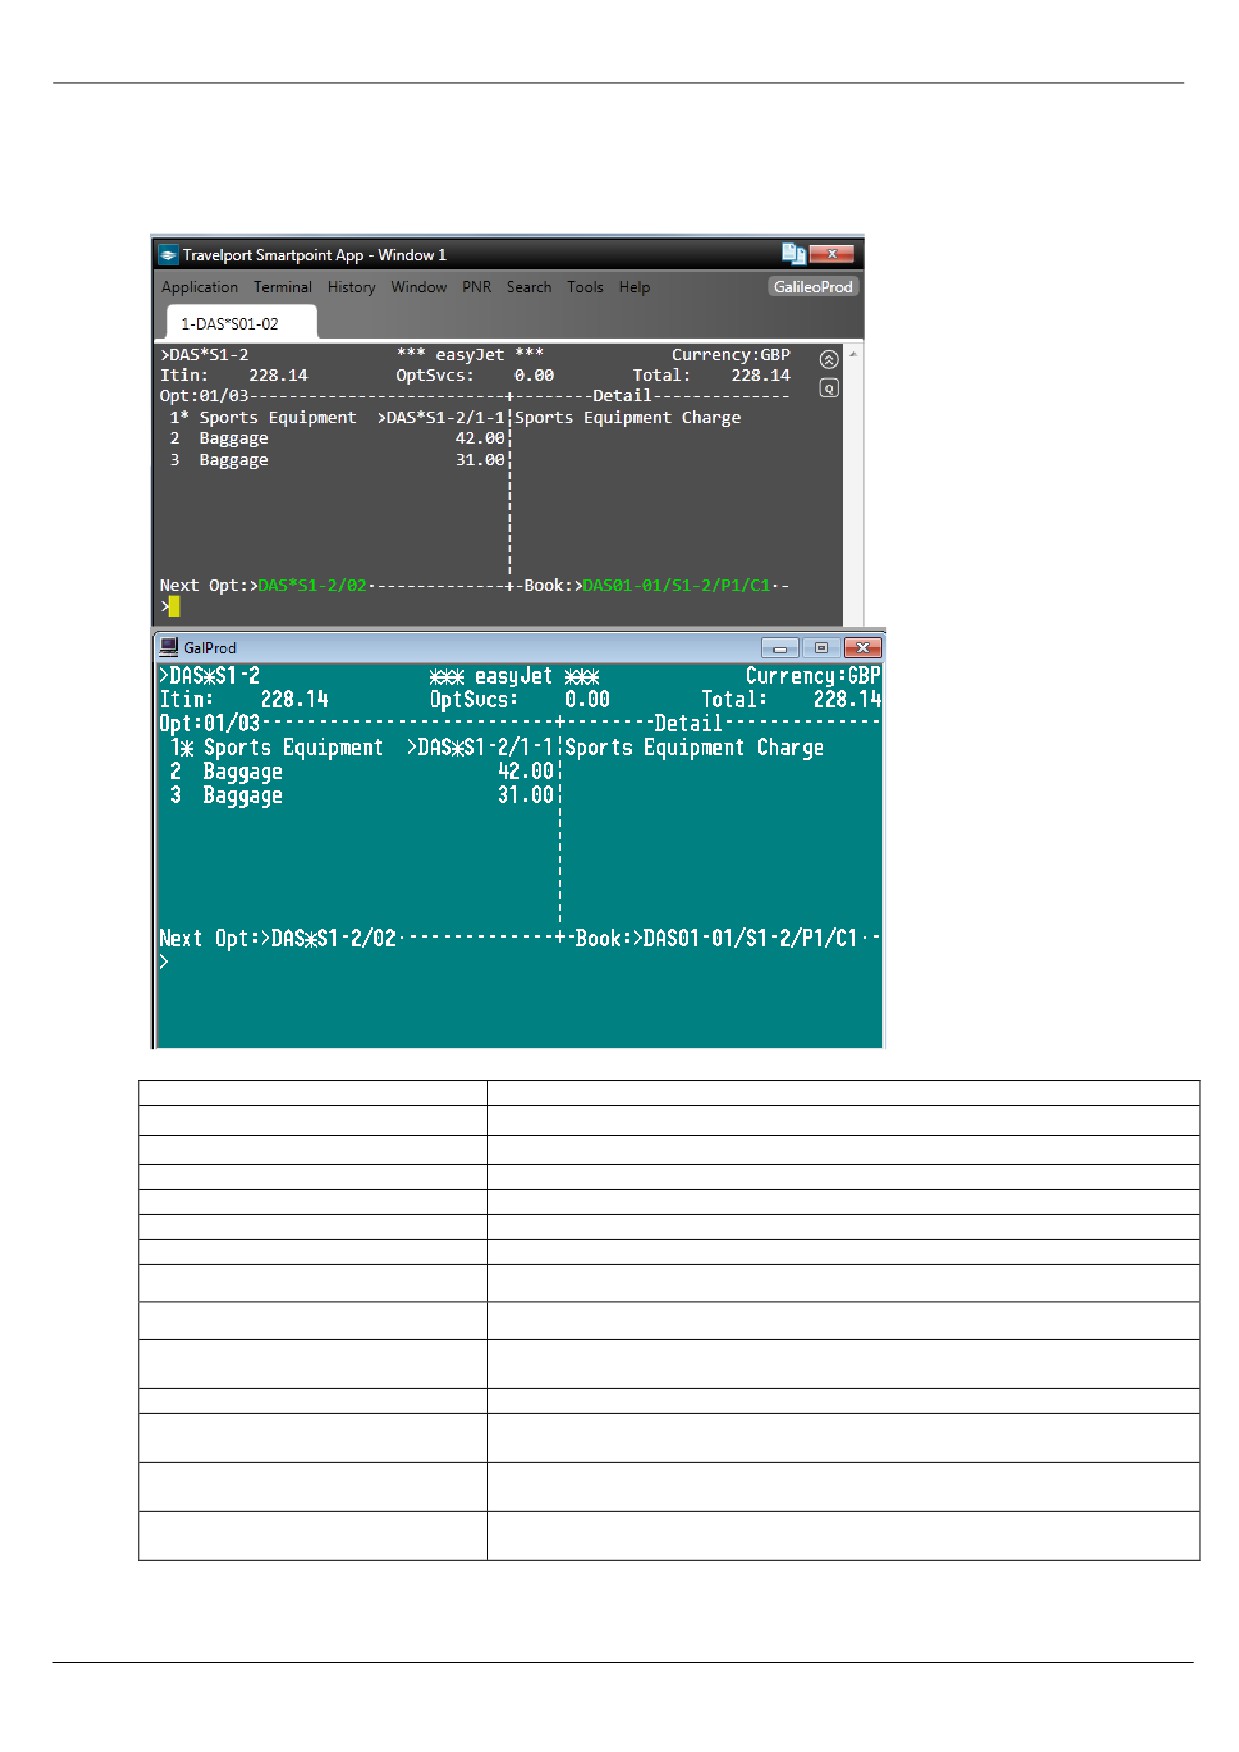
Task: Click the copy windows icon in Smartpoint title bar
Action: (794, 254)
